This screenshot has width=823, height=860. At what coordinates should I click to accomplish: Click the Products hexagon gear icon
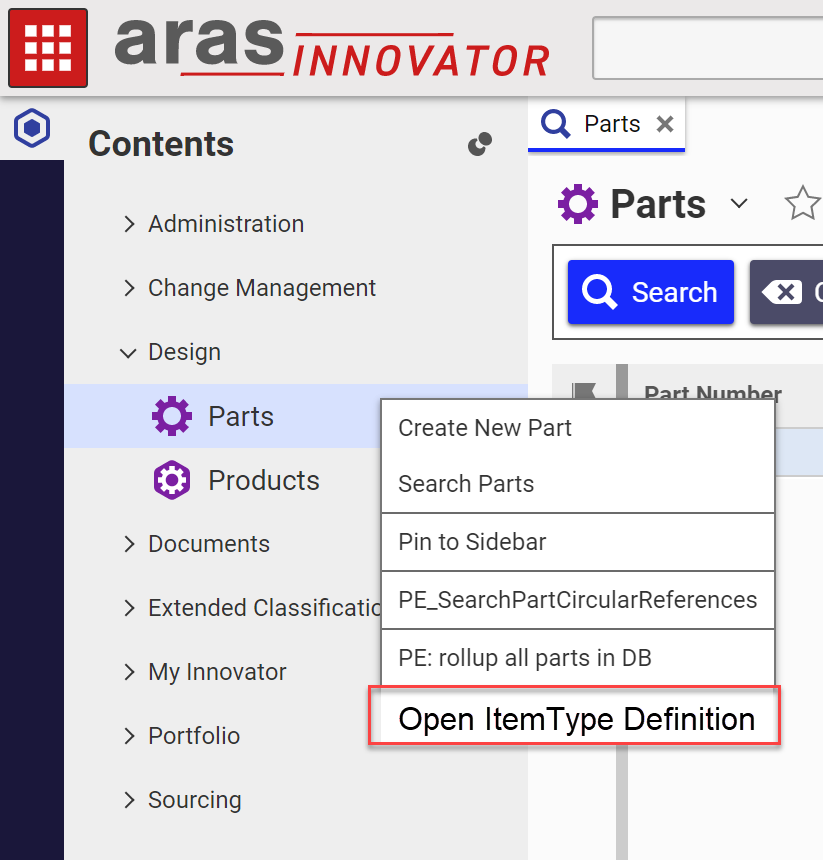coord(171,480)
